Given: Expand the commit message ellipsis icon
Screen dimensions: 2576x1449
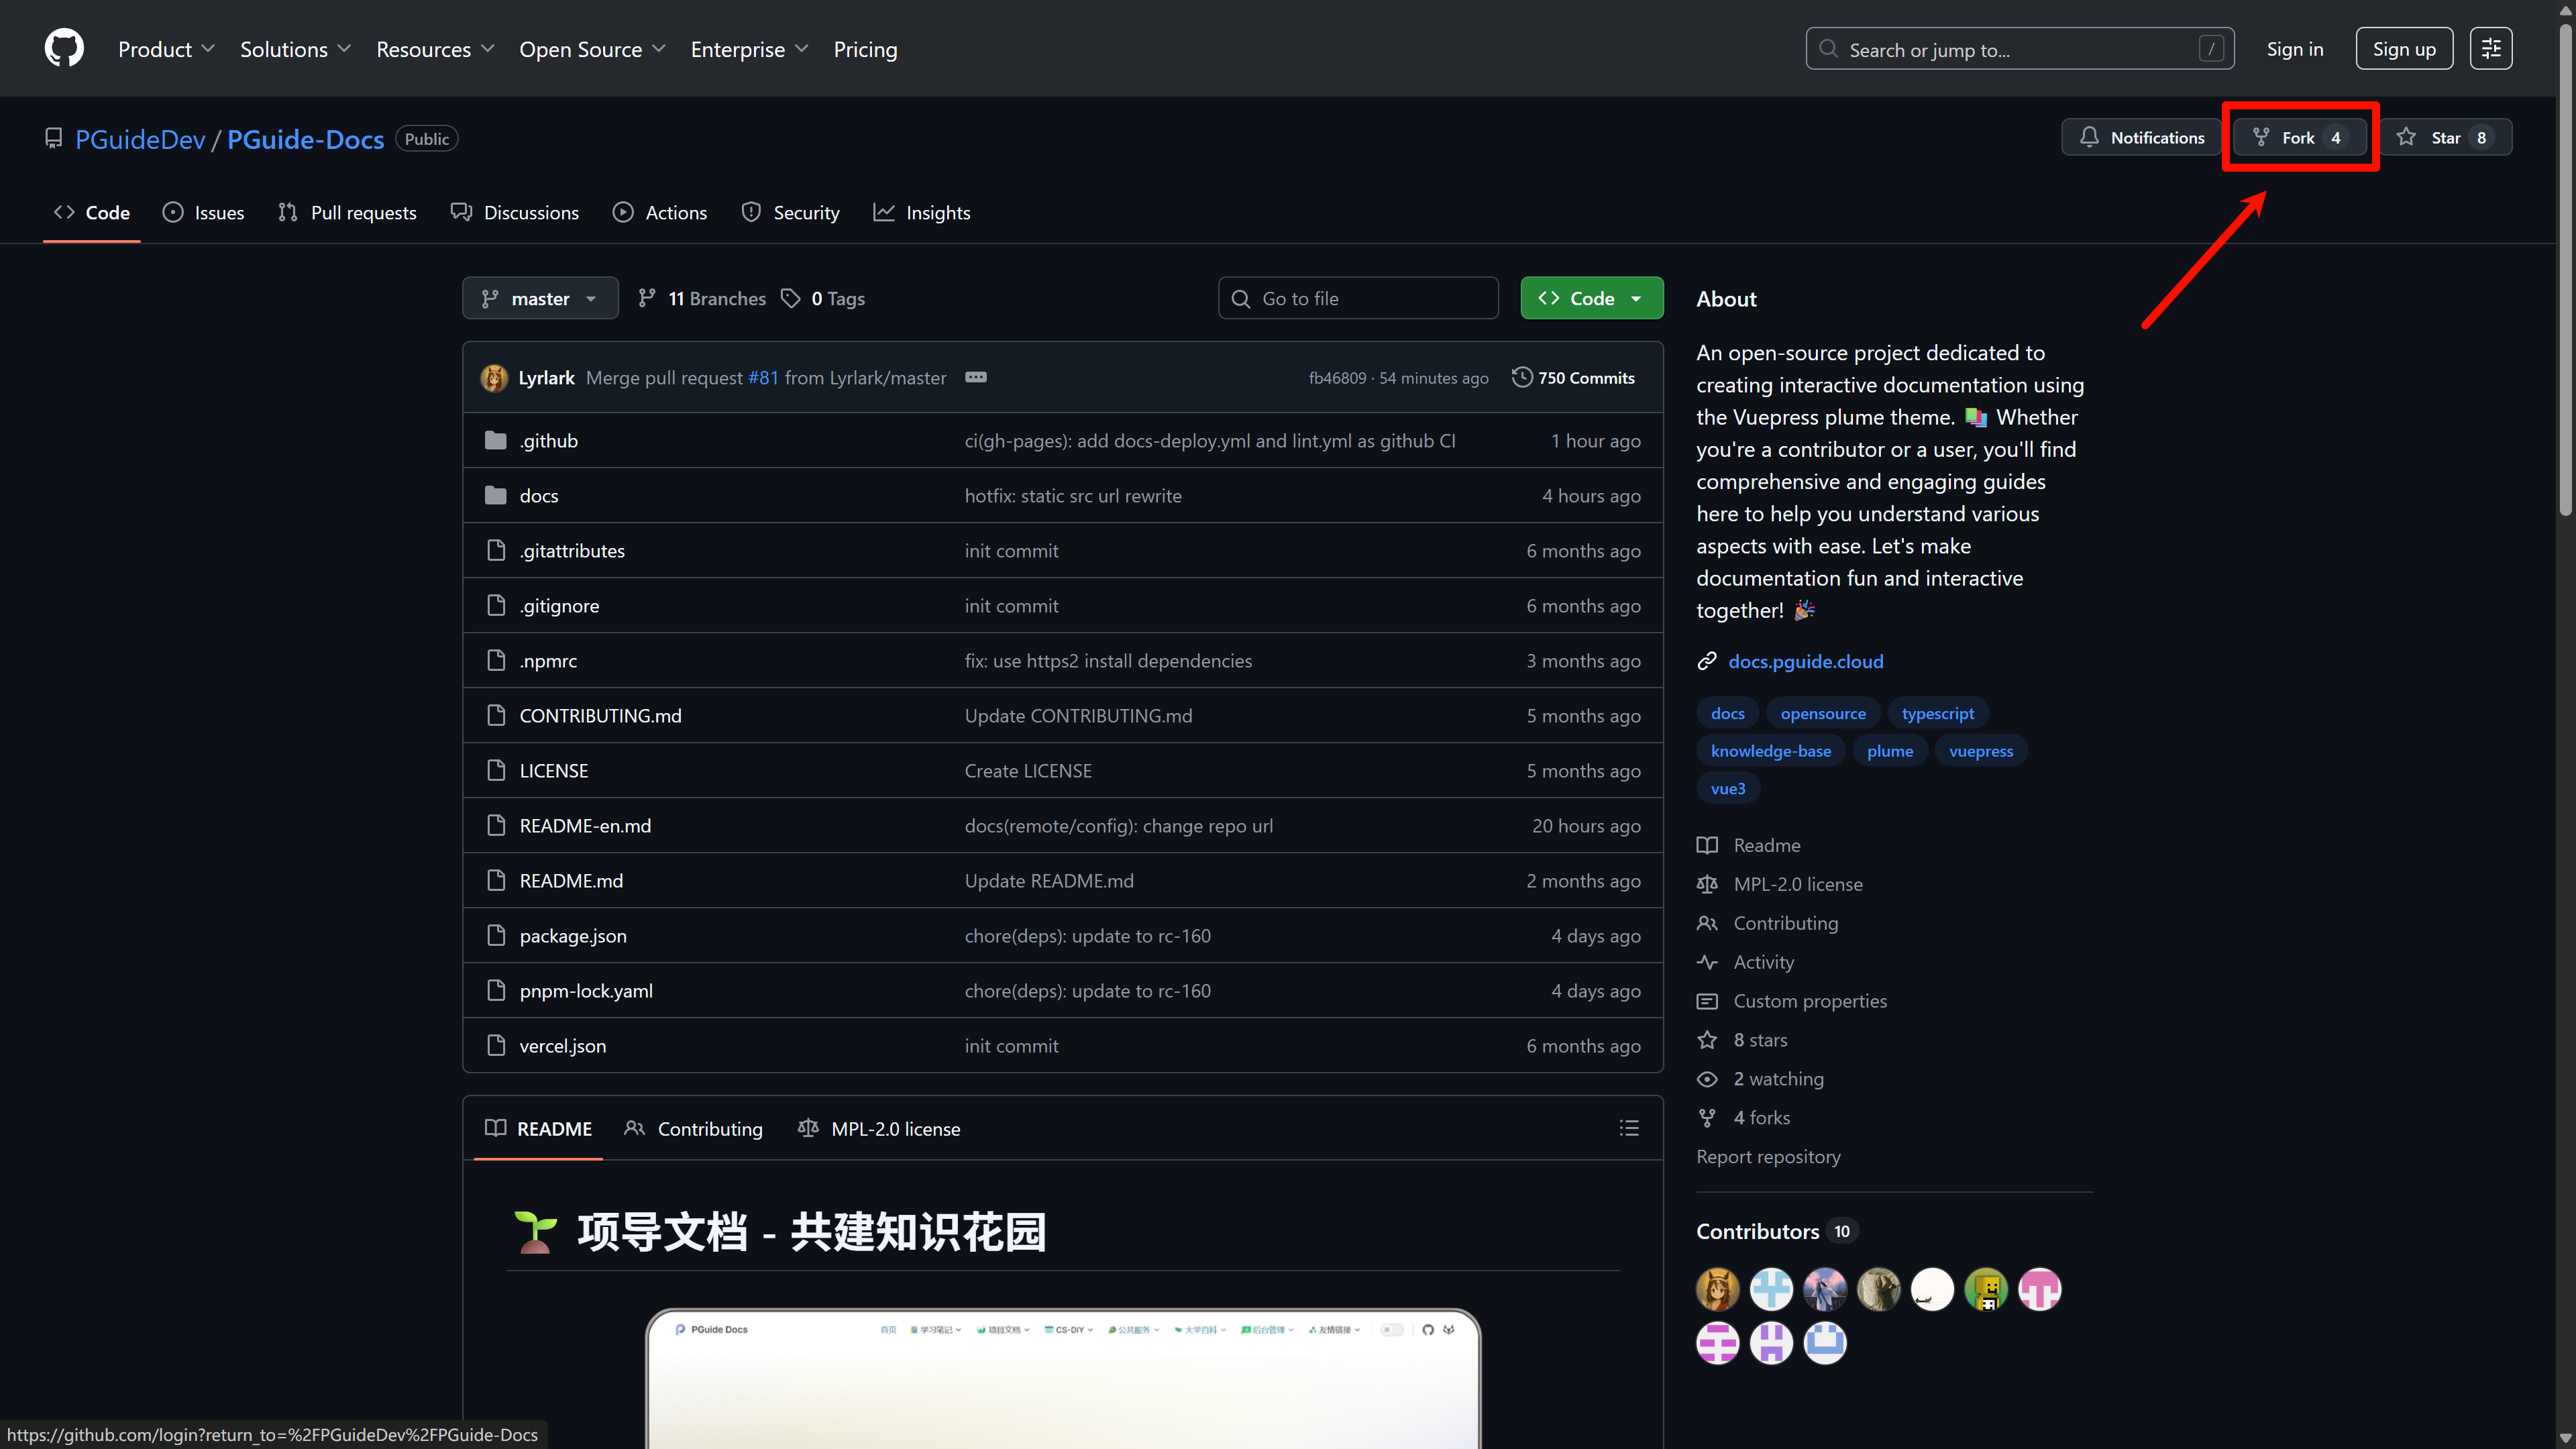Looking at the screenshot, I should click(975, 377).
